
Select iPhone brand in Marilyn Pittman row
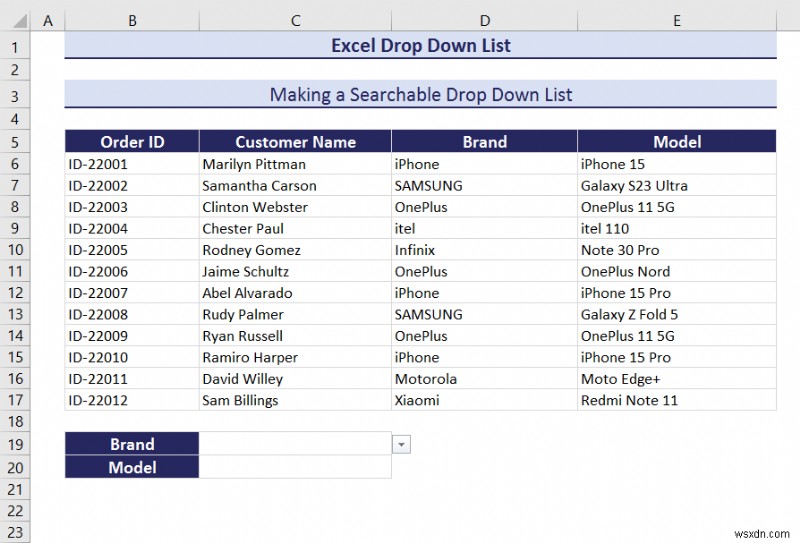click(485, 164)
